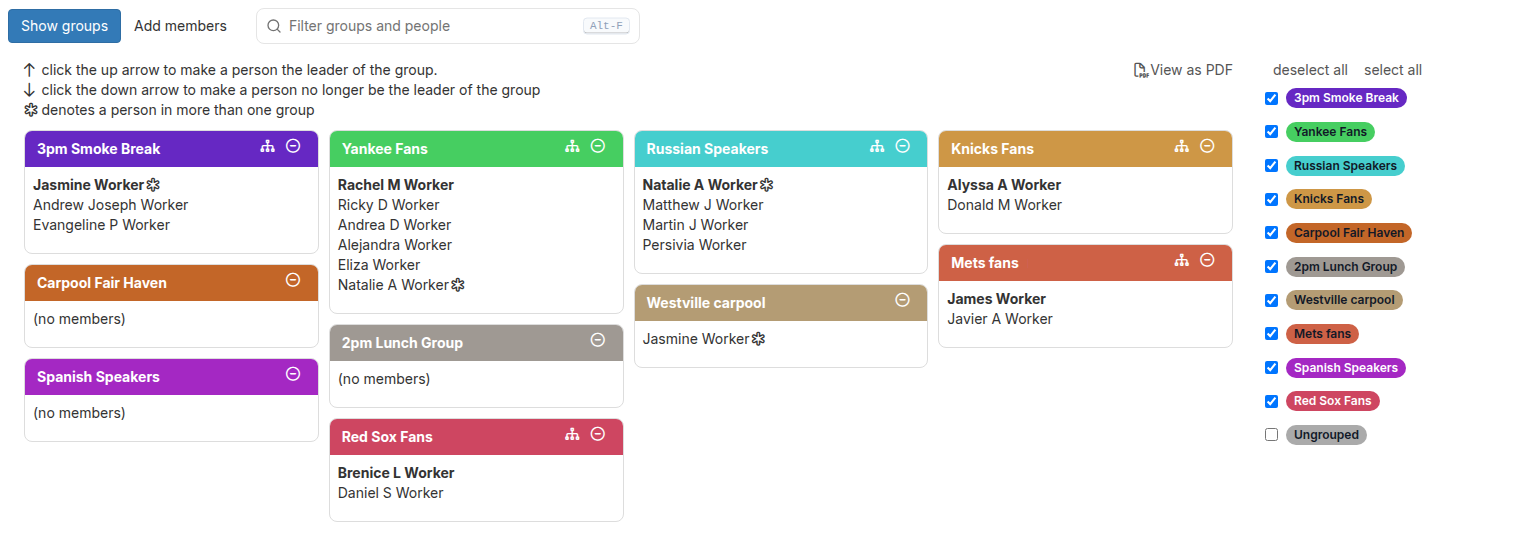Image resolution: width=1513 pixels, height=550 pixels.
Task: Collapse the Westville carpool group card
Action: tap(903, 300)
